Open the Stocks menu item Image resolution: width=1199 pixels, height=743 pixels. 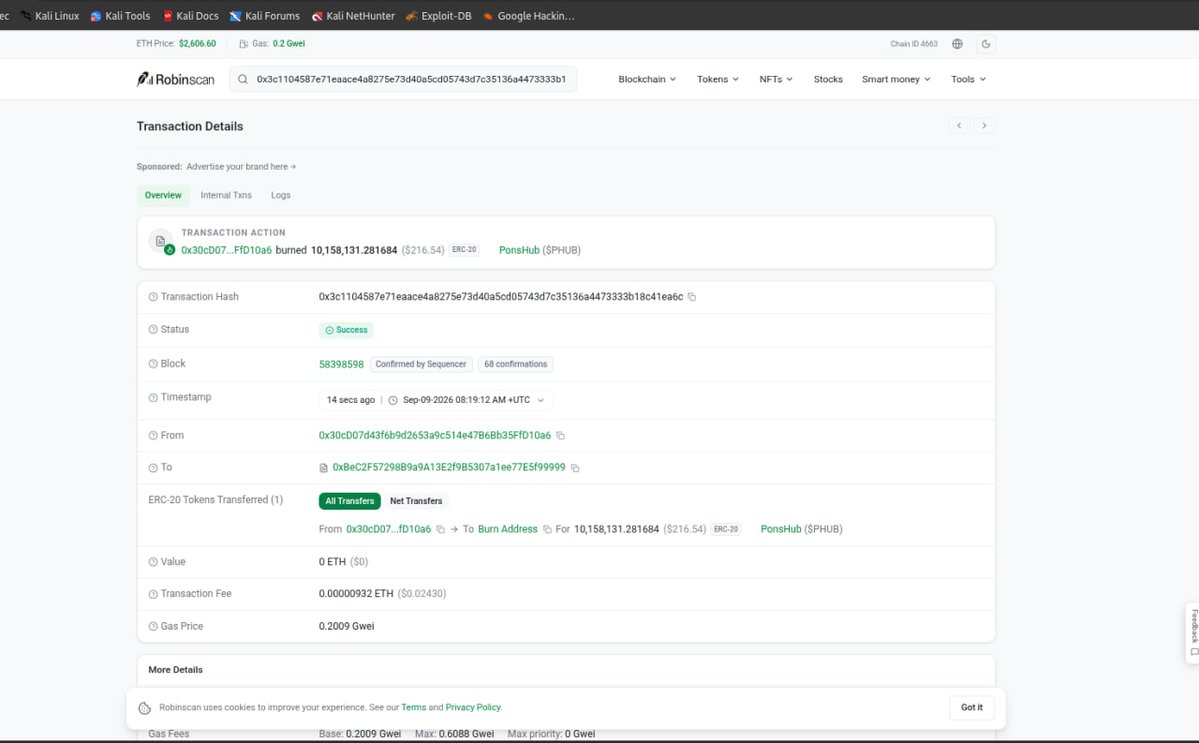tap(828, 79)
